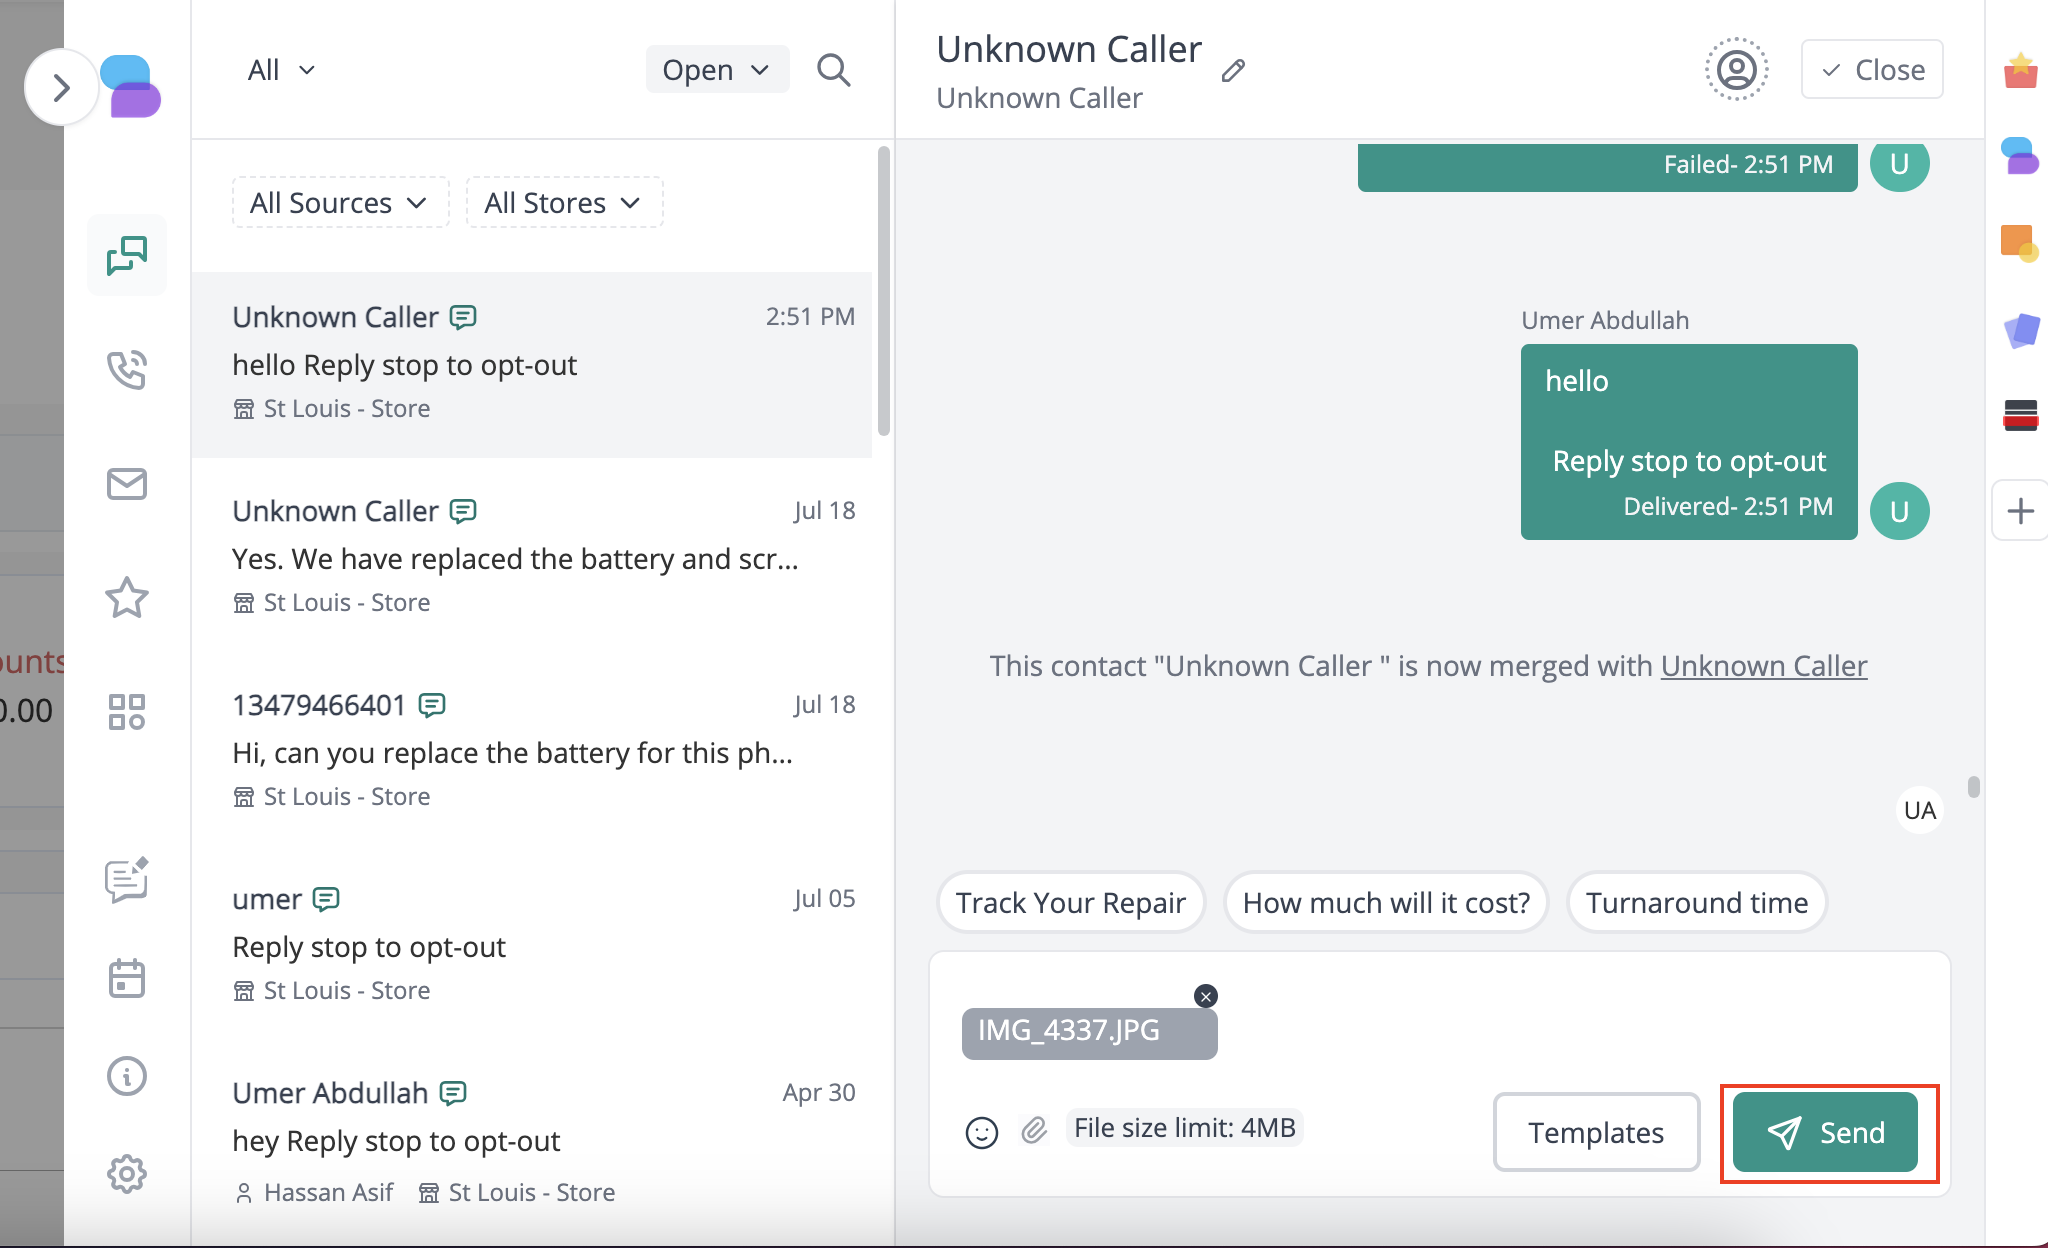The height and width of the screenshot is (1248, 2048).
Task: Expand the All Sources dropdown
Action: coord(340,203)
